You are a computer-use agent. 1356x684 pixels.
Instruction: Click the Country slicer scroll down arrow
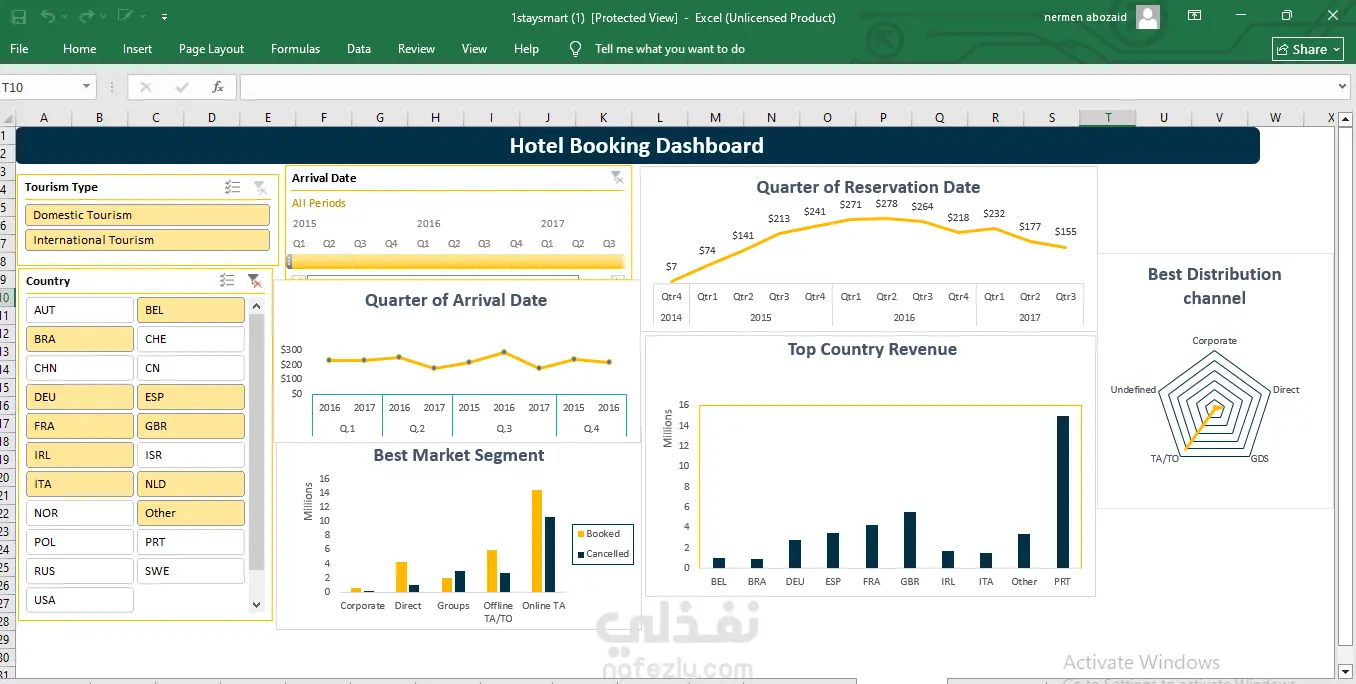(x=257, y=605)
